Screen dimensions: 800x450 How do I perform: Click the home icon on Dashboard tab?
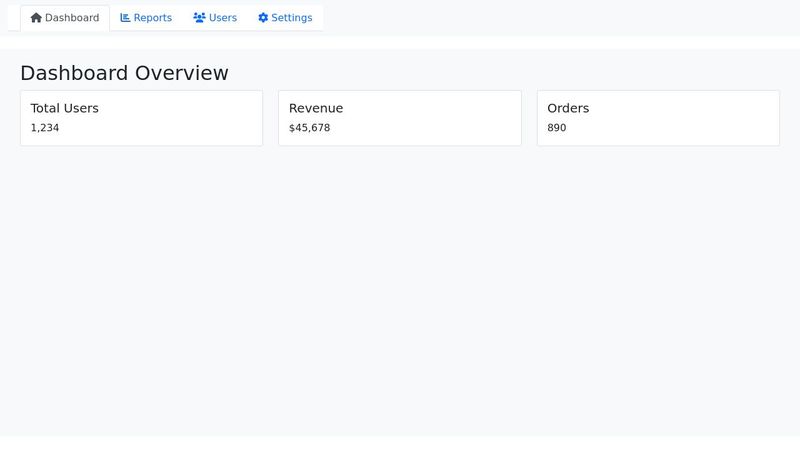click(36, 18)
